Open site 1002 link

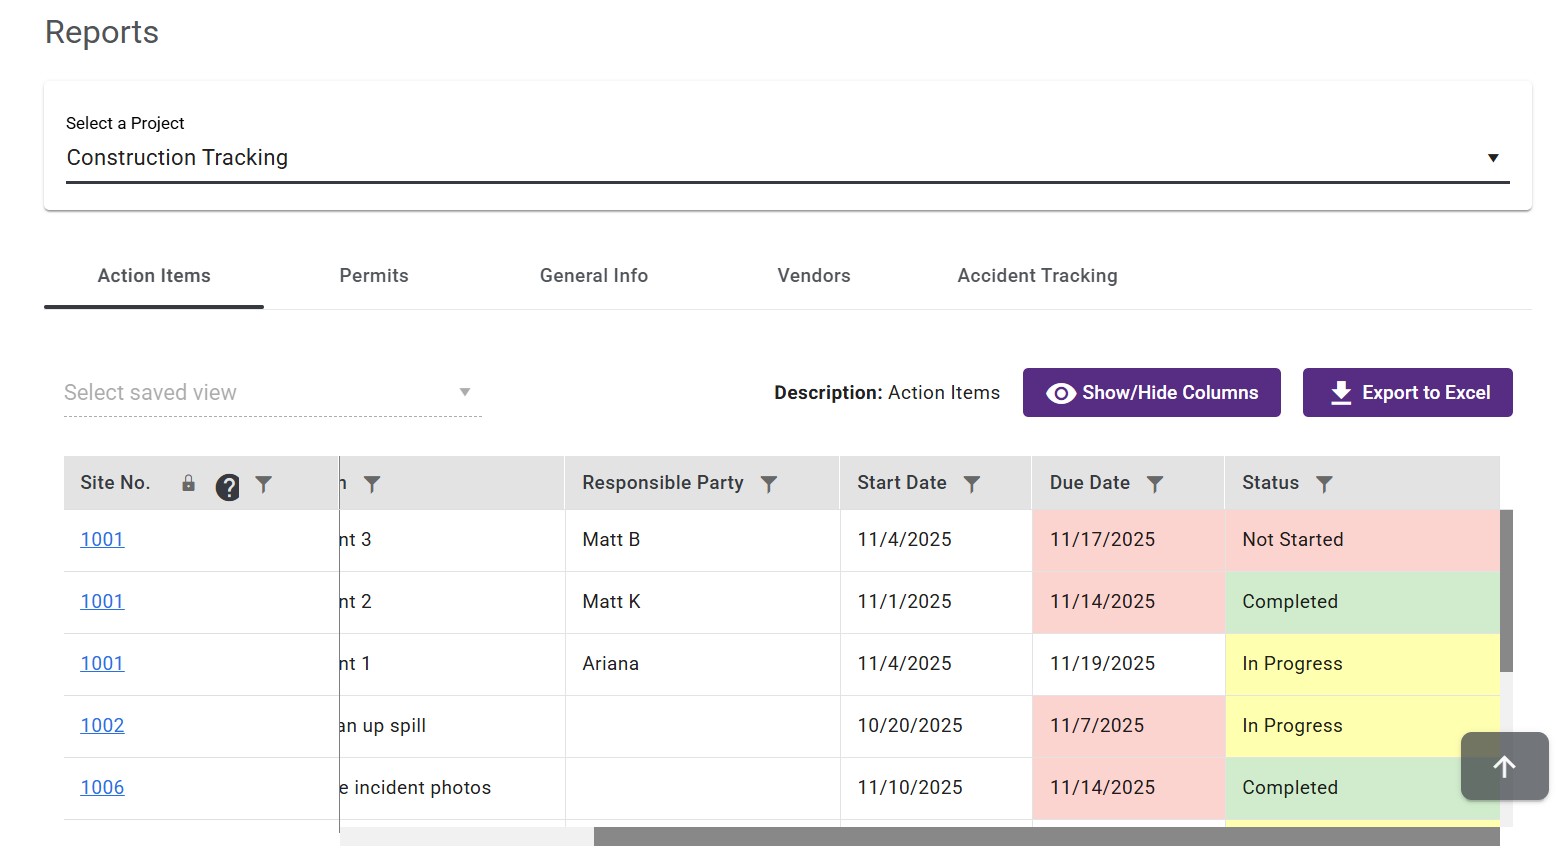tap(102, 726)
